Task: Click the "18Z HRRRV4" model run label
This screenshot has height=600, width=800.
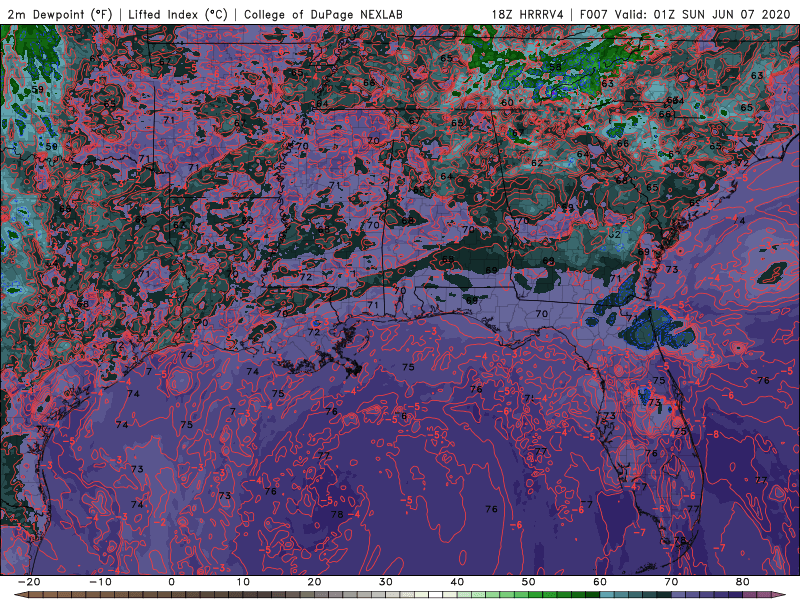Action: click(528, 14)
